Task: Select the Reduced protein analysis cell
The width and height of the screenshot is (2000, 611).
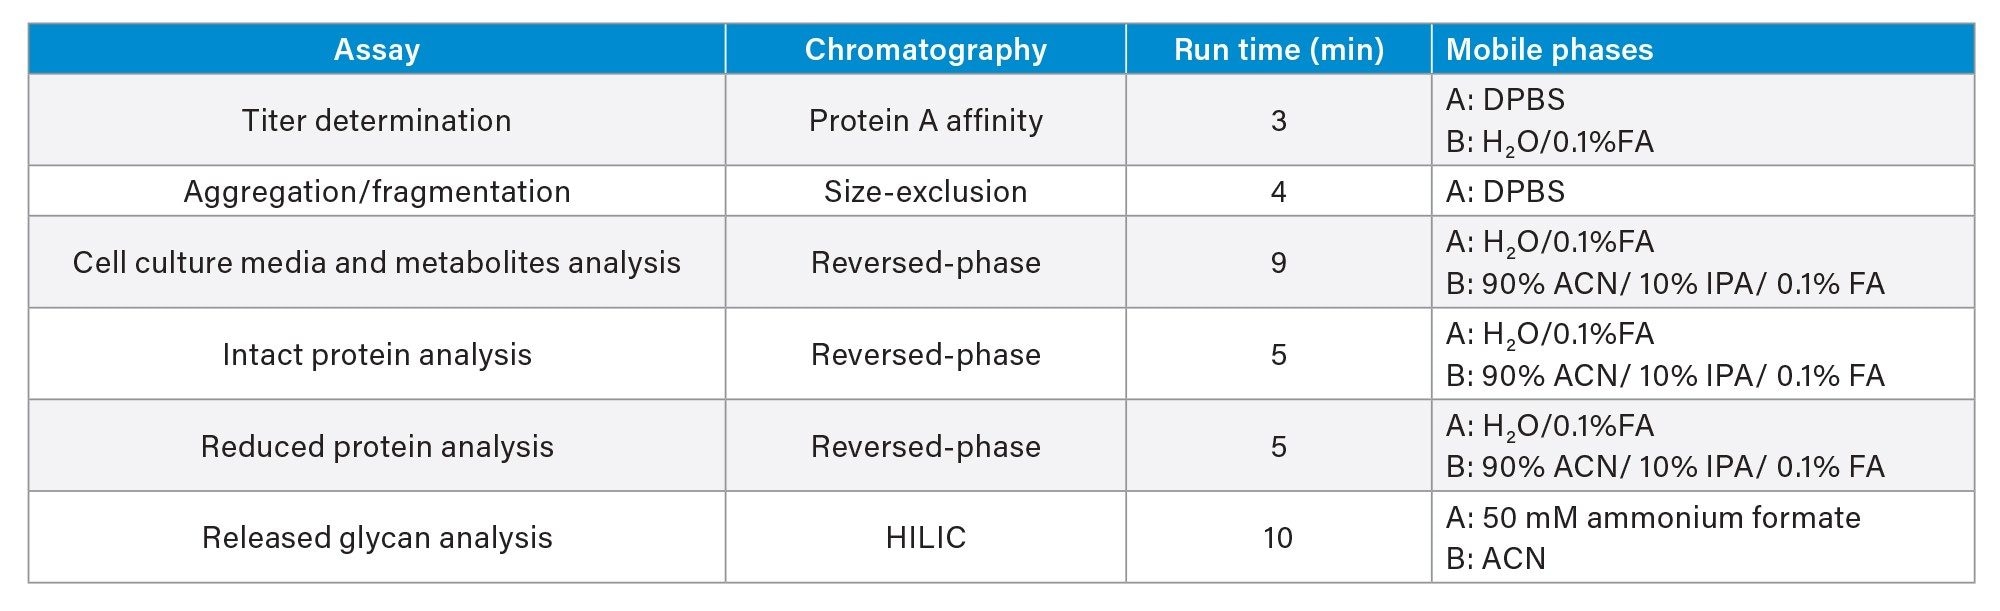Action: pos(376,447)
